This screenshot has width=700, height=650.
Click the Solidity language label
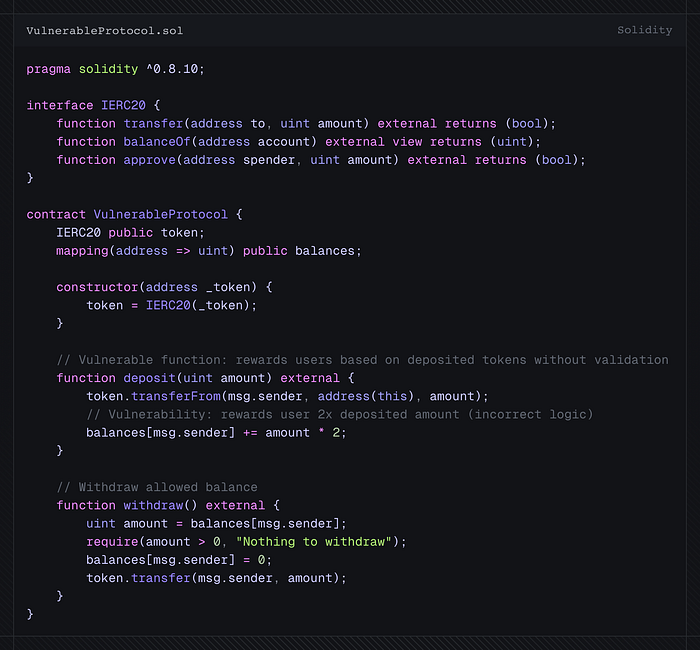click(x=644, y=30)
